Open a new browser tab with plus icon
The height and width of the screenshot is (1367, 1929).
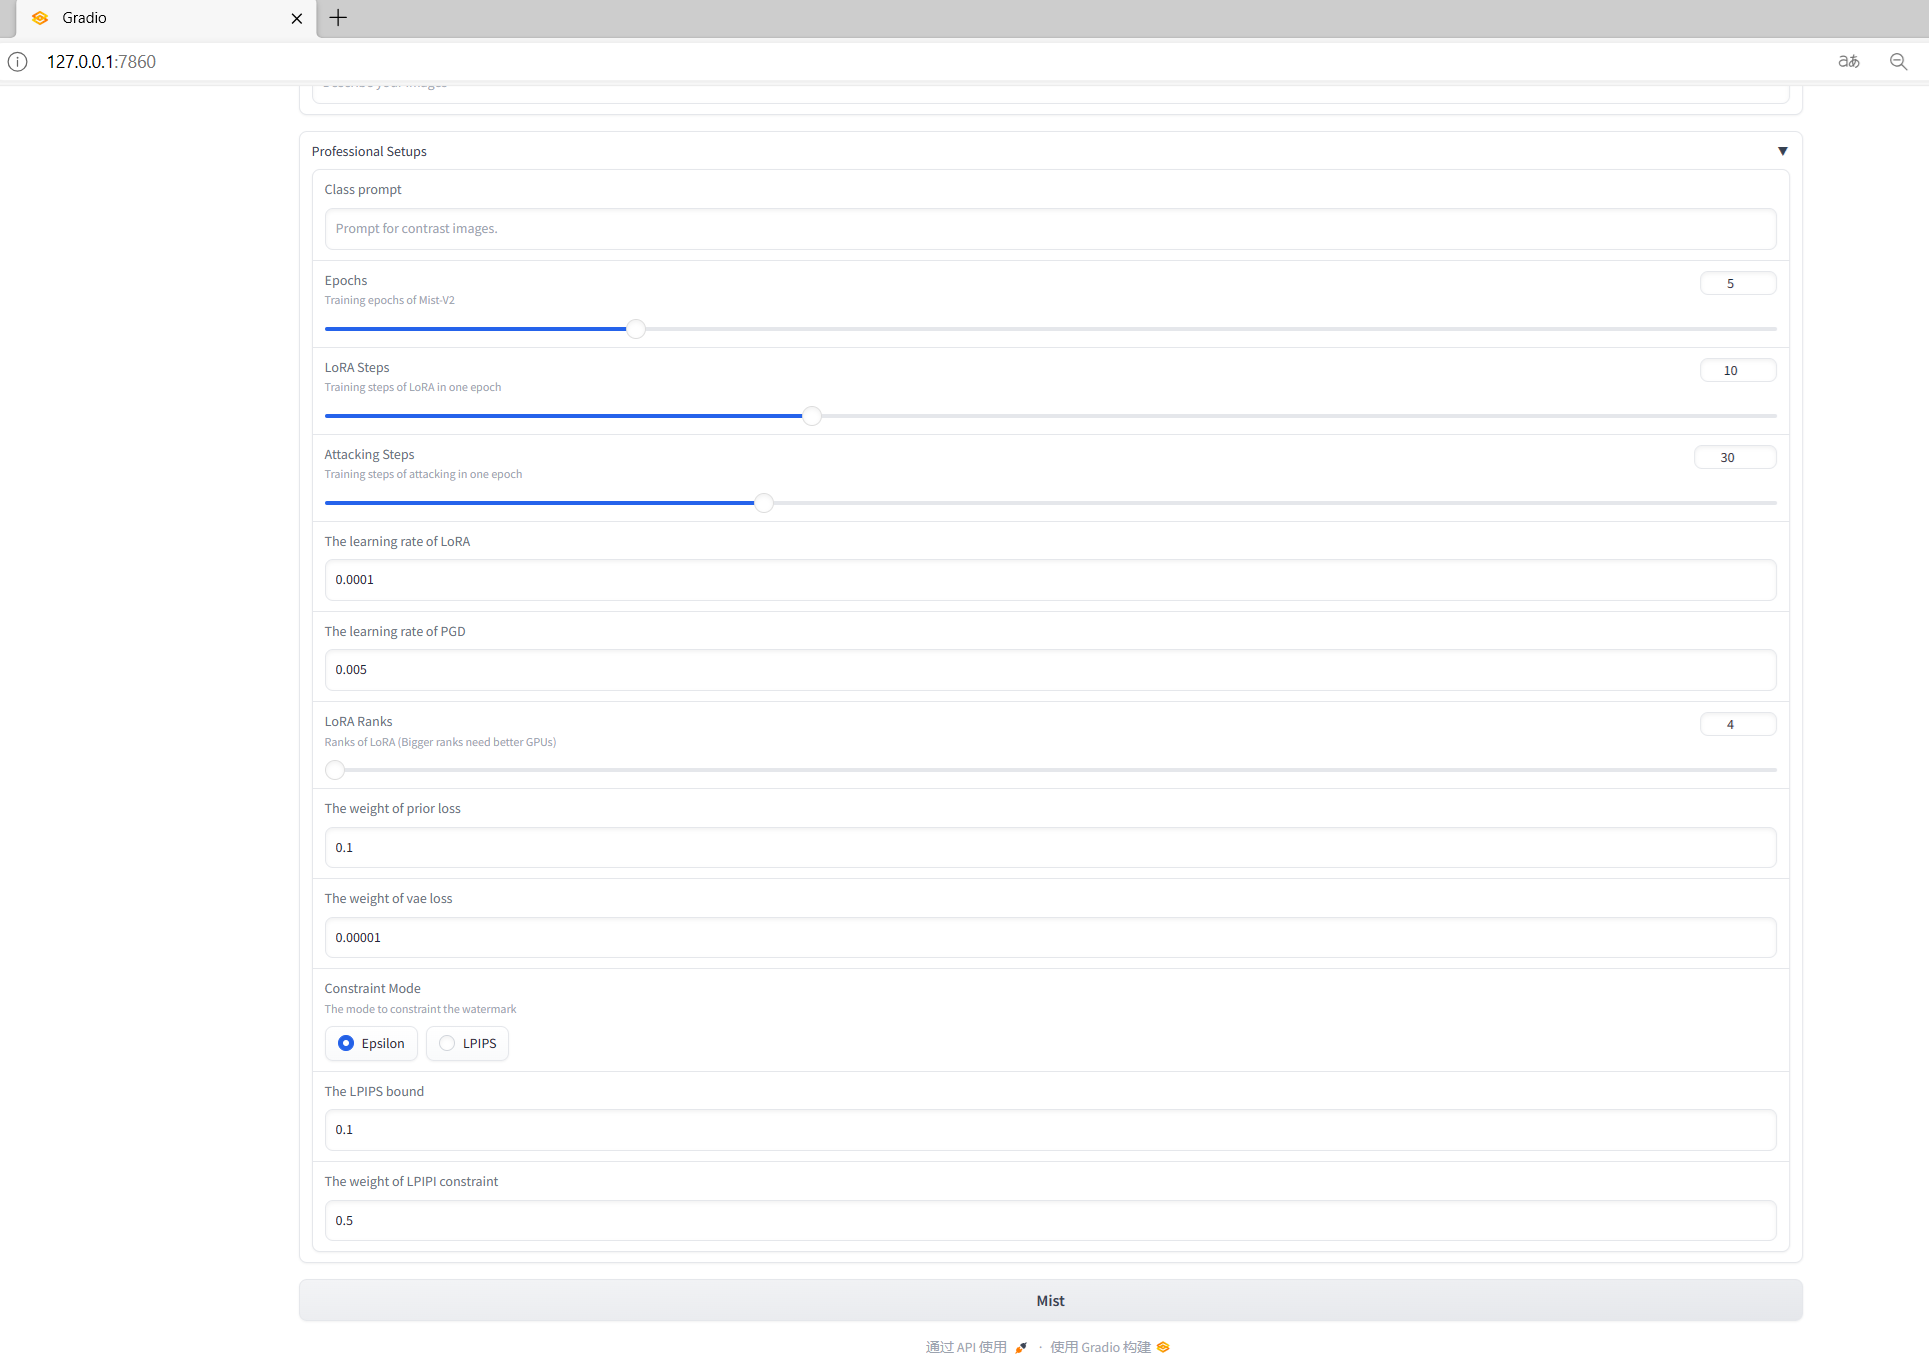coord(338,17)
